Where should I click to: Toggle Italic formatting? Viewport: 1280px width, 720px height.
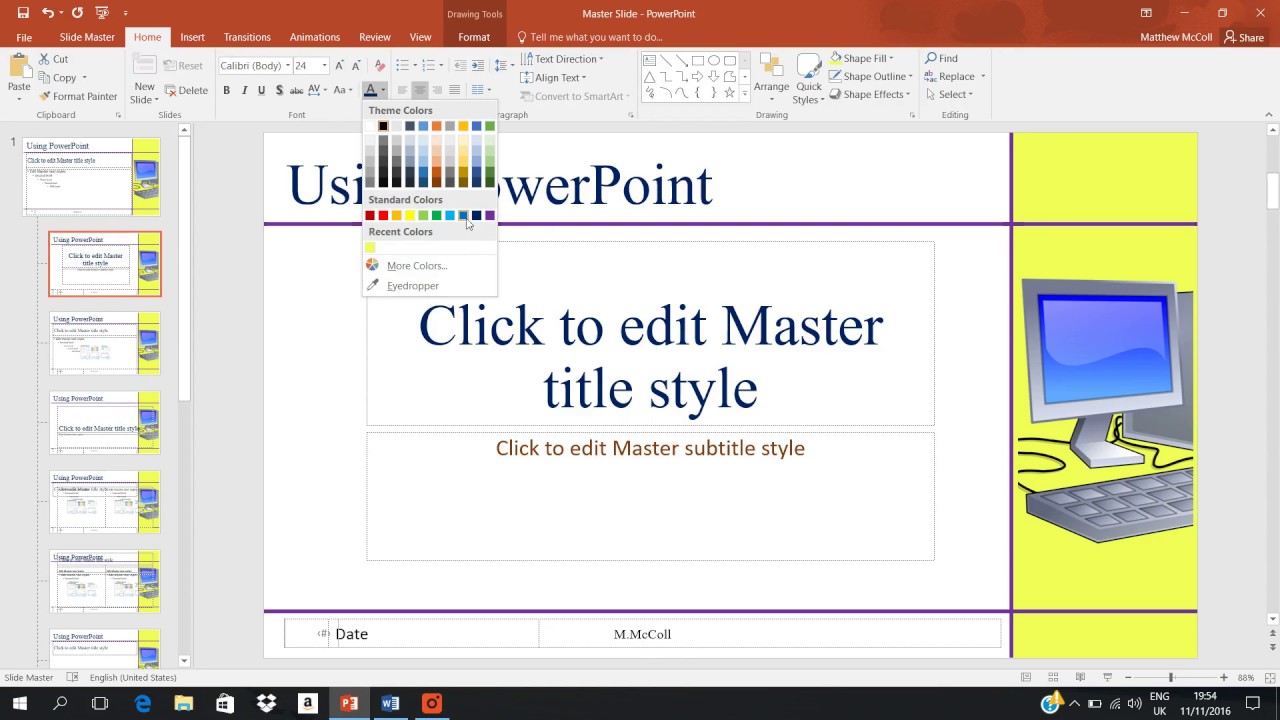tap(244, 90)
